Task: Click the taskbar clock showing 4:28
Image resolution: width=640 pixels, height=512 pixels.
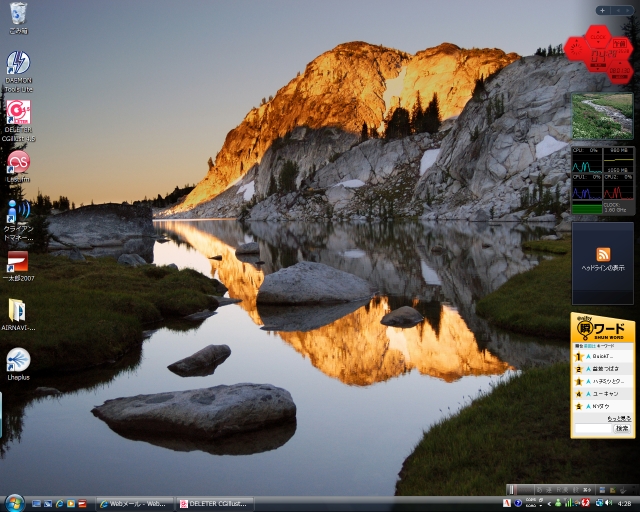Action: point(624,503)
